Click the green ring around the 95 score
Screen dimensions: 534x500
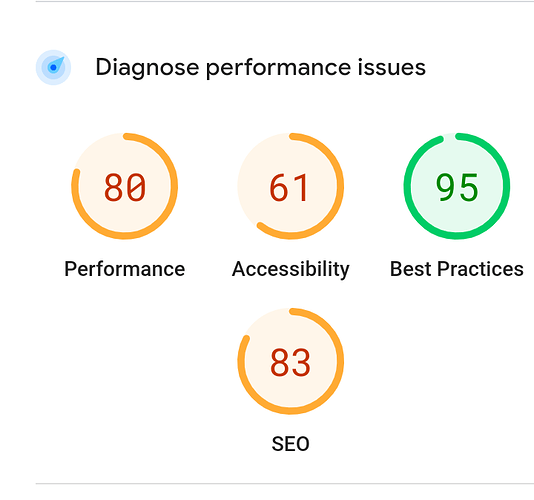pos(506,186)
